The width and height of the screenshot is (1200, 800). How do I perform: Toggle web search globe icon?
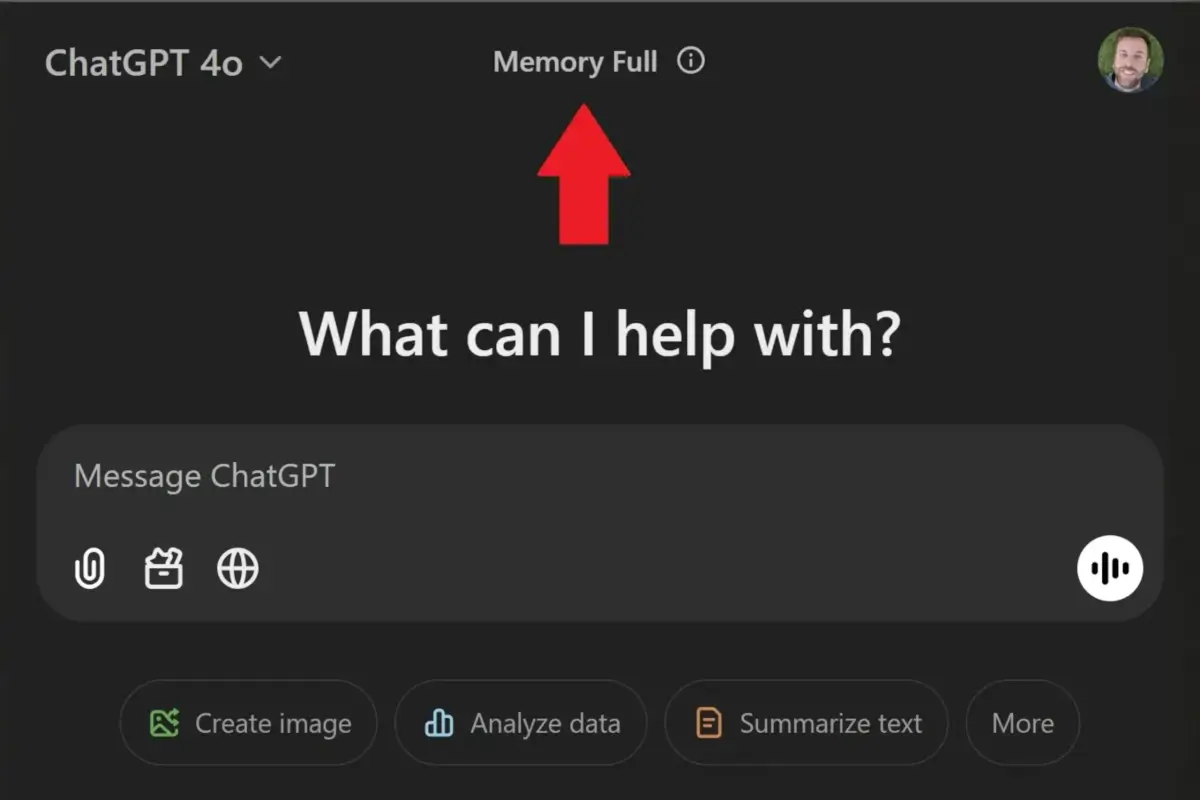tap(238, 569)
